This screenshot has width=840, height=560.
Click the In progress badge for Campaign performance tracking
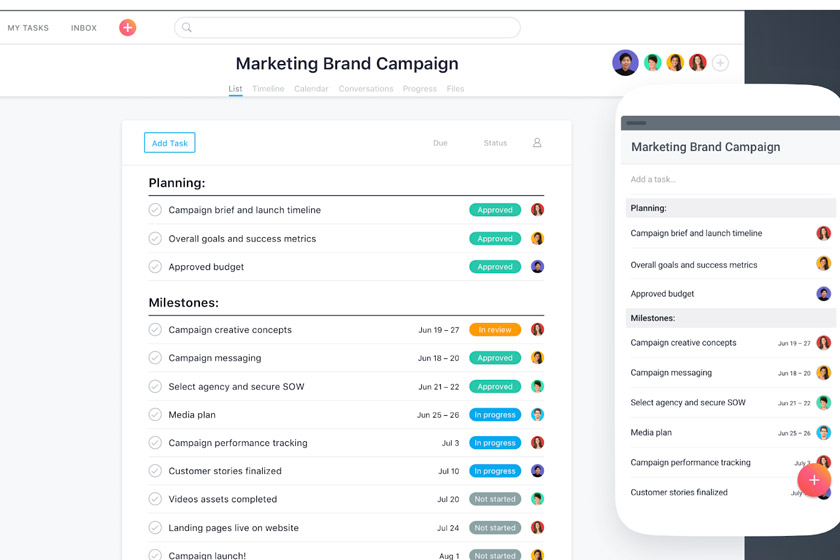point(495,443)
